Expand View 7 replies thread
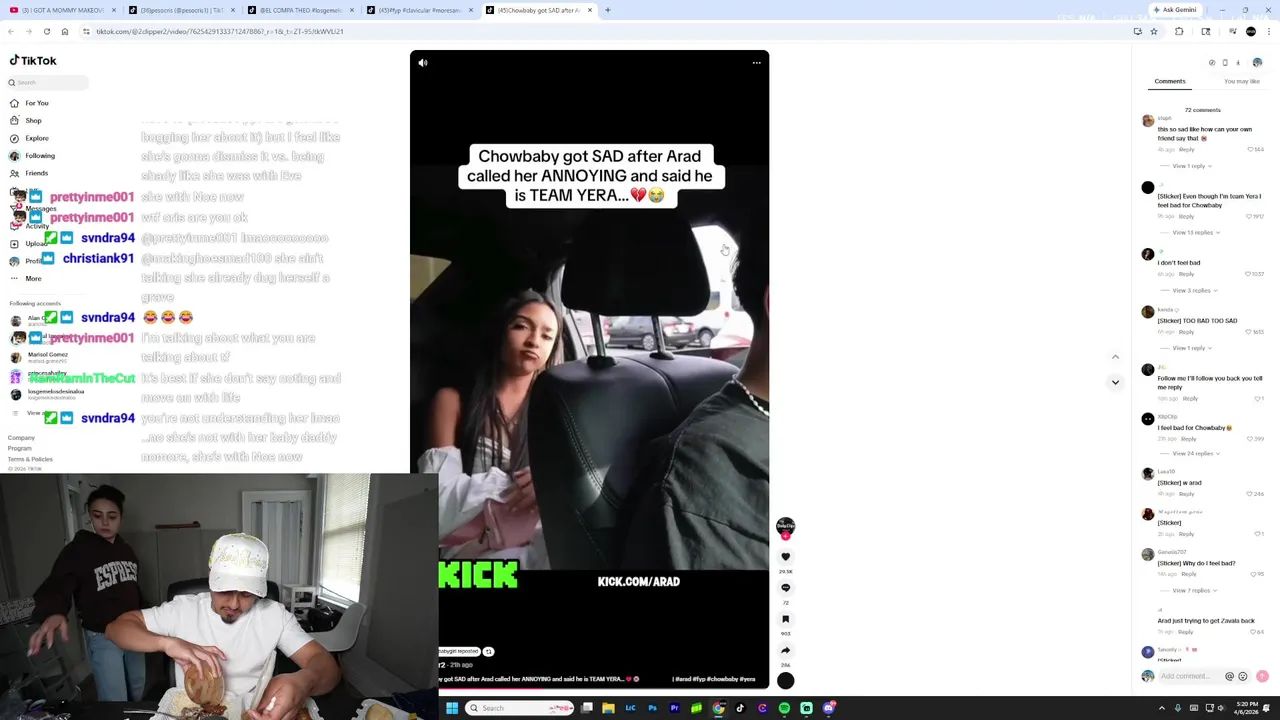Screen dimensions: 1280x720 click(1193, 590)
